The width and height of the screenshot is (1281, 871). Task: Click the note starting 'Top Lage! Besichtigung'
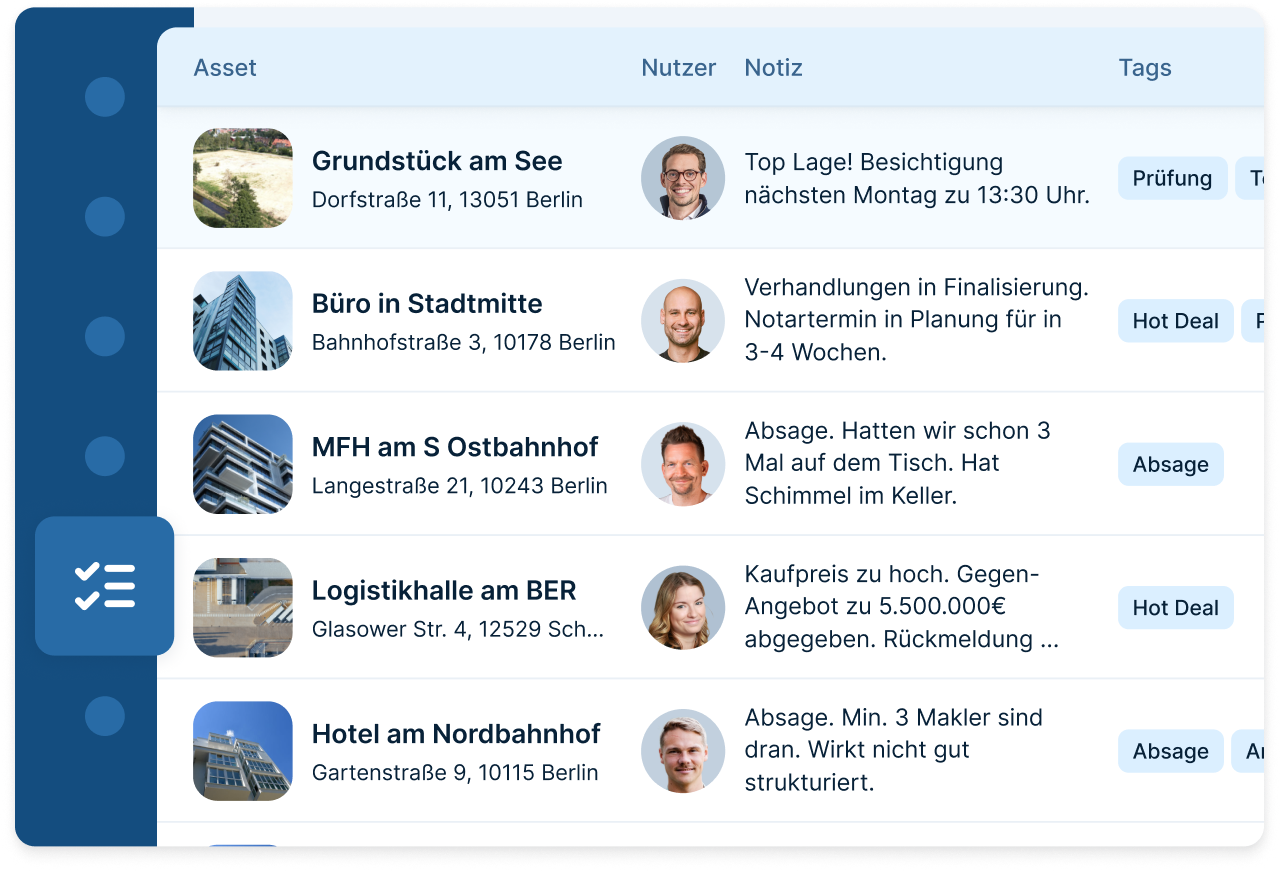click(917, 178)
